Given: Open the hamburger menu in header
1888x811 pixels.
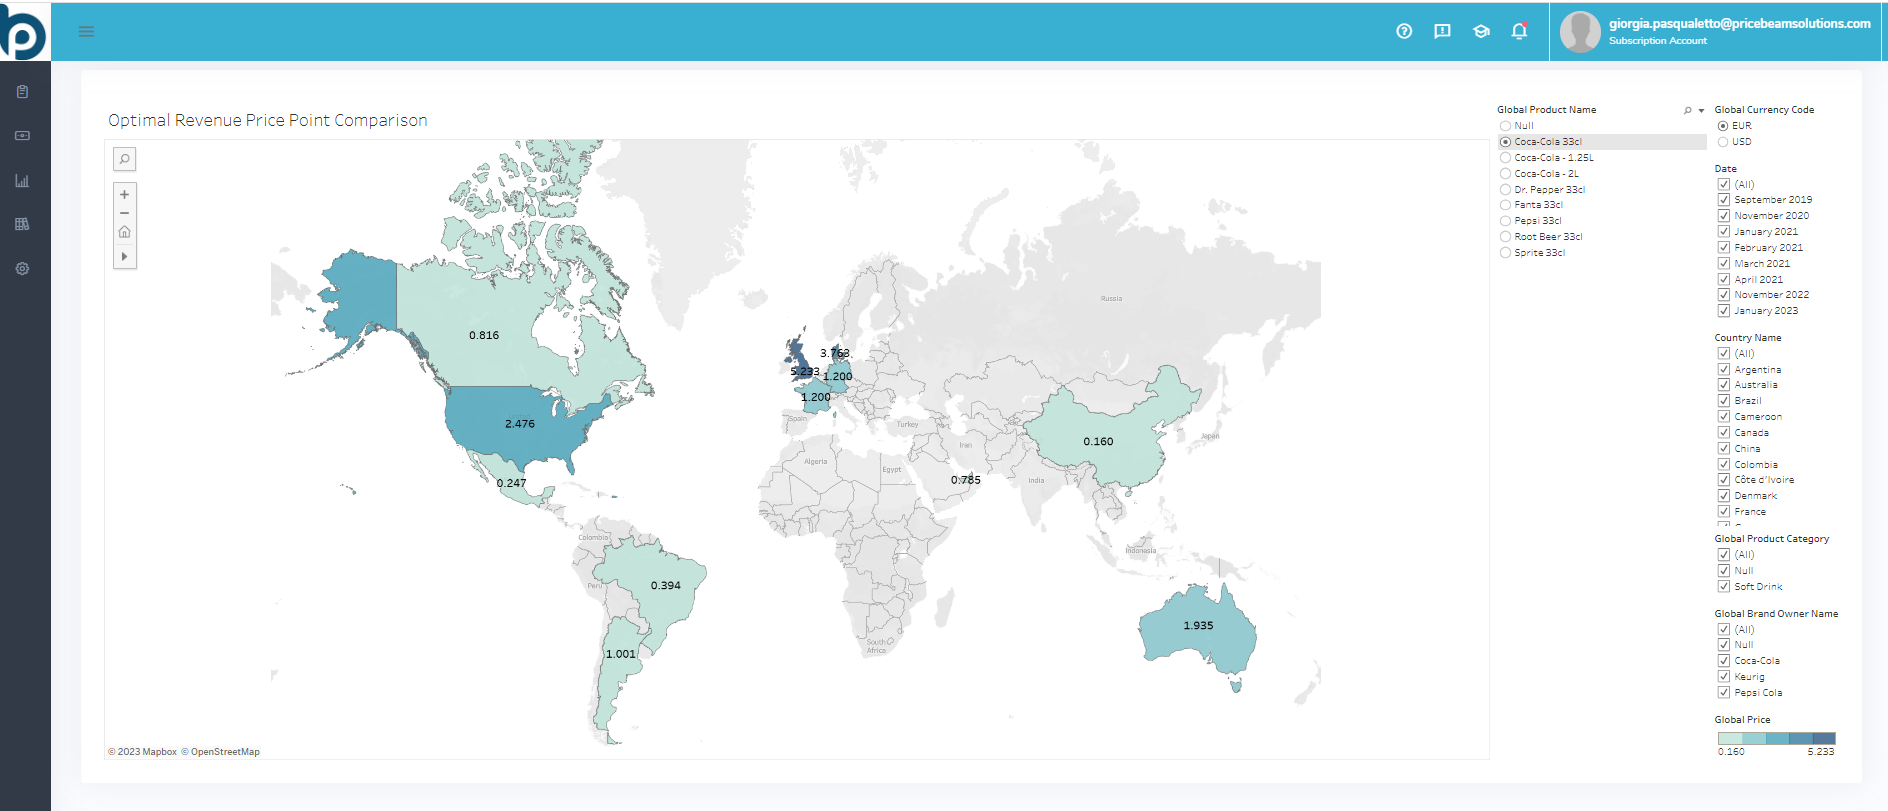Looking at the screenshot, I should tap(86, 32).
